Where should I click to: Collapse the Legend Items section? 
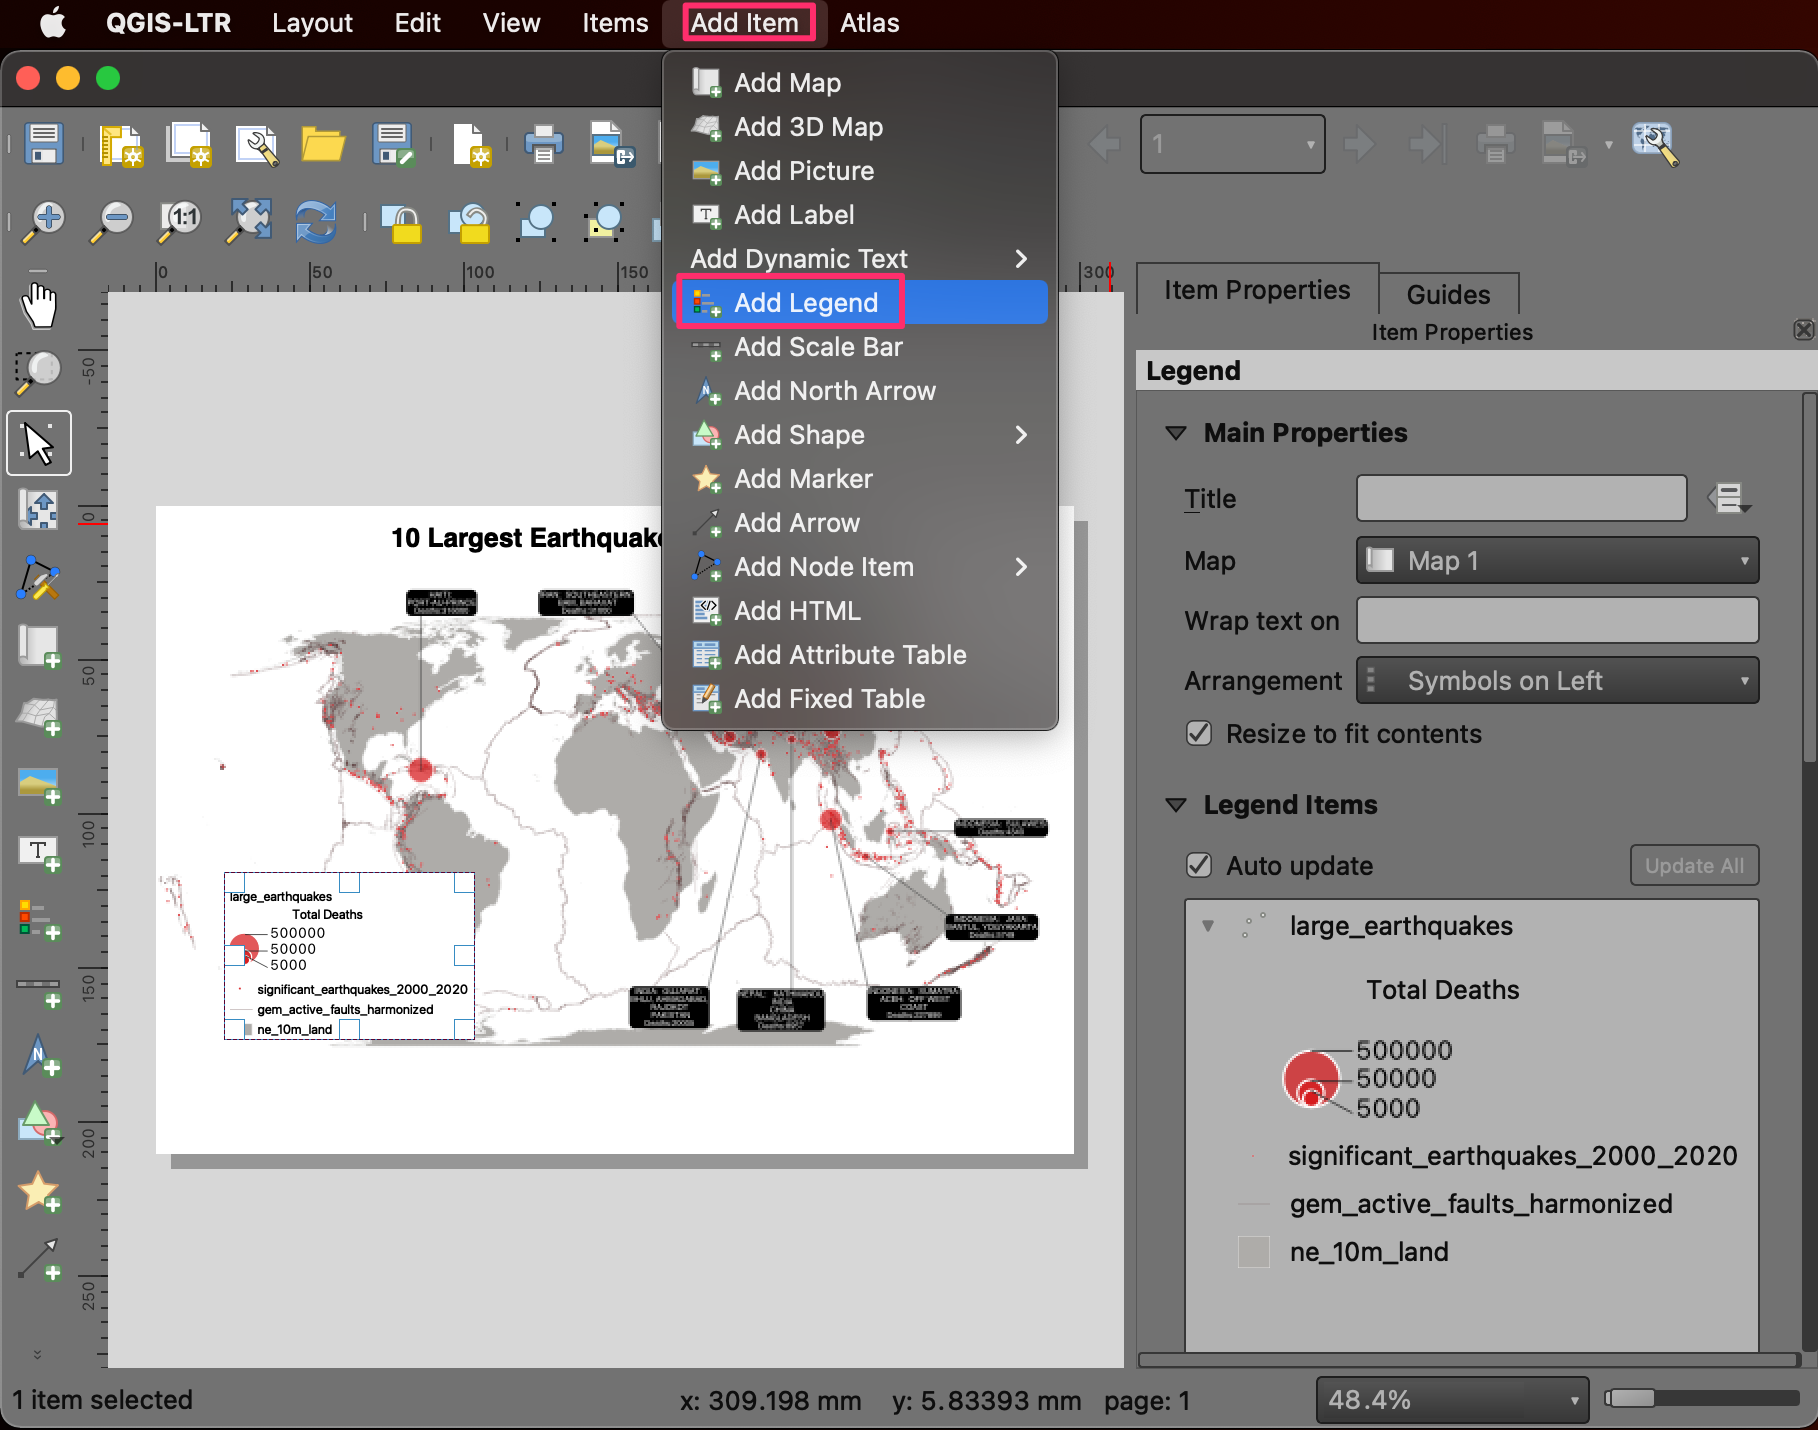pos(1176,805)
